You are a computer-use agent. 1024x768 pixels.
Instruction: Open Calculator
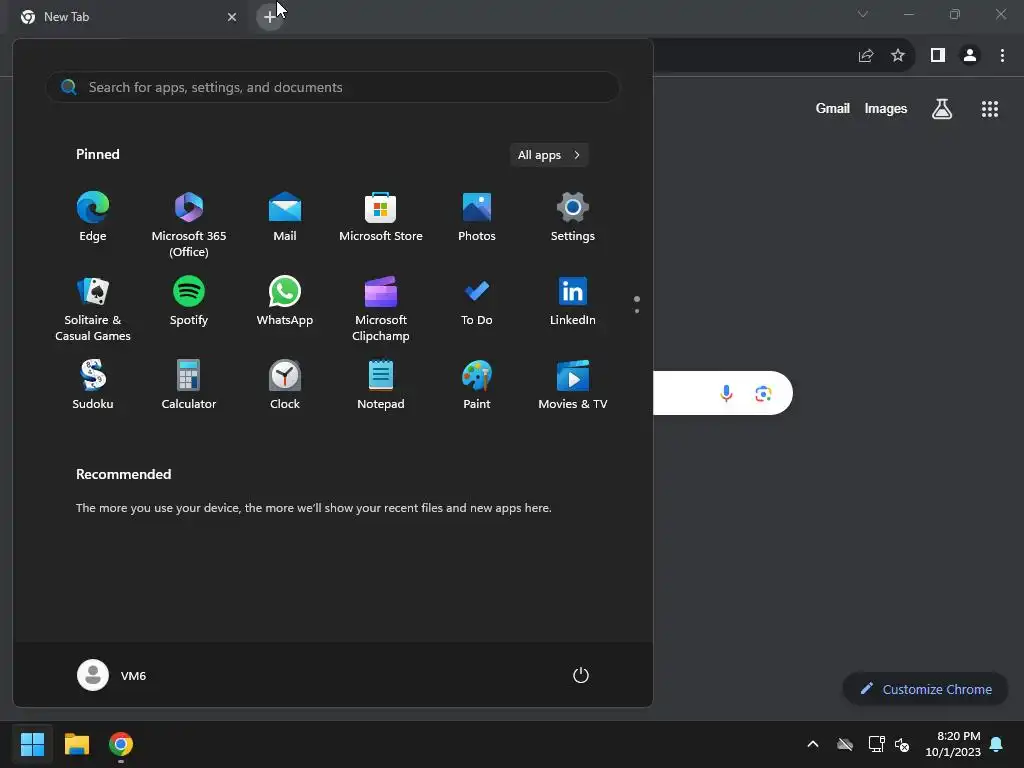point(189,385)
